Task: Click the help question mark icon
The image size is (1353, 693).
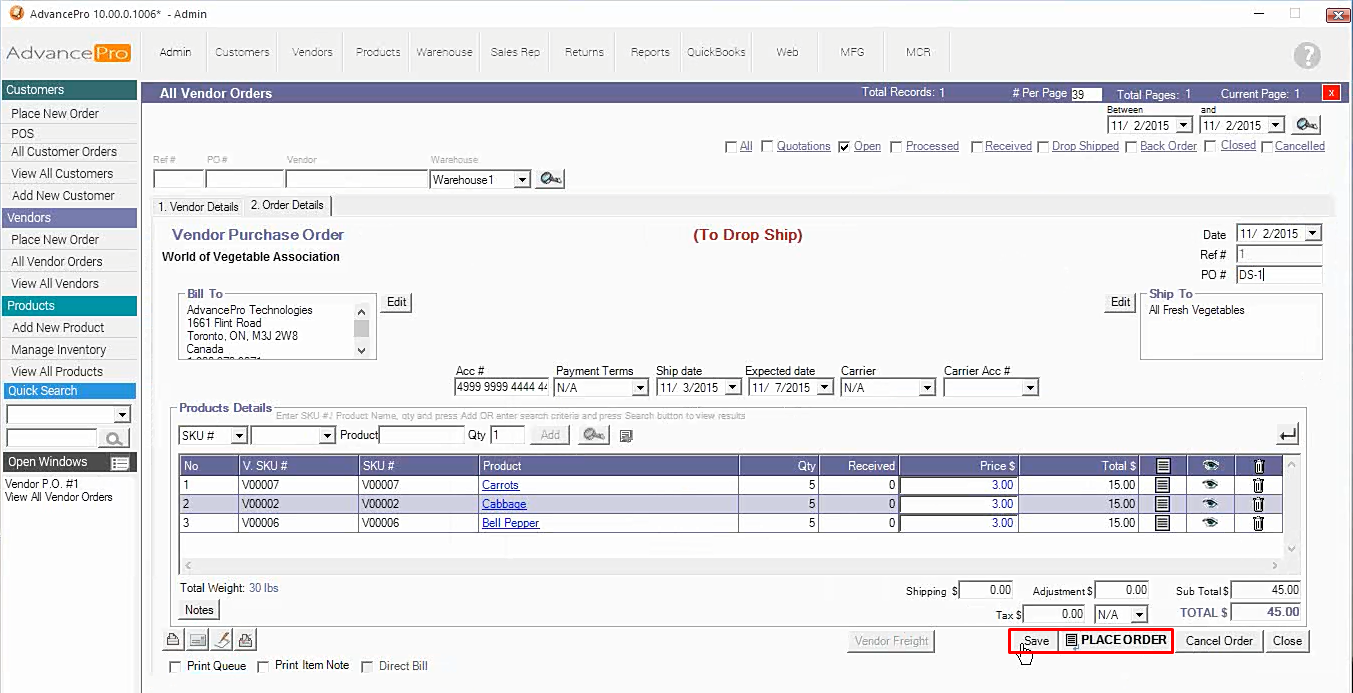Action: click(x=1306, y=55)
